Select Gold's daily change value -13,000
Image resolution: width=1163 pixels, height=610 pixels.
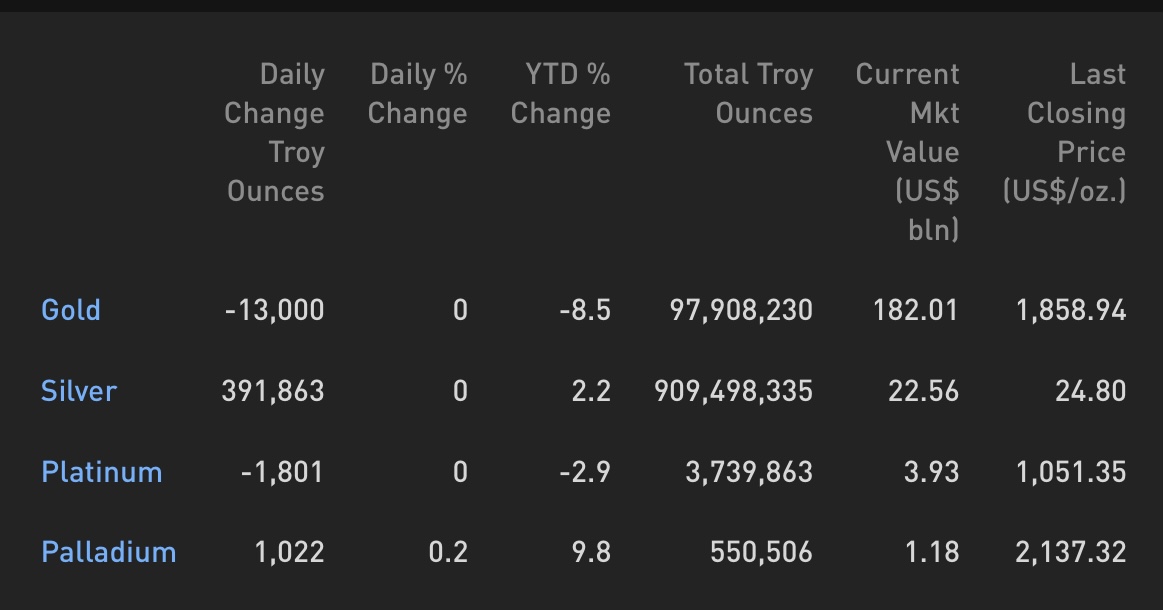pyautogui.click(x=274, y=309)
